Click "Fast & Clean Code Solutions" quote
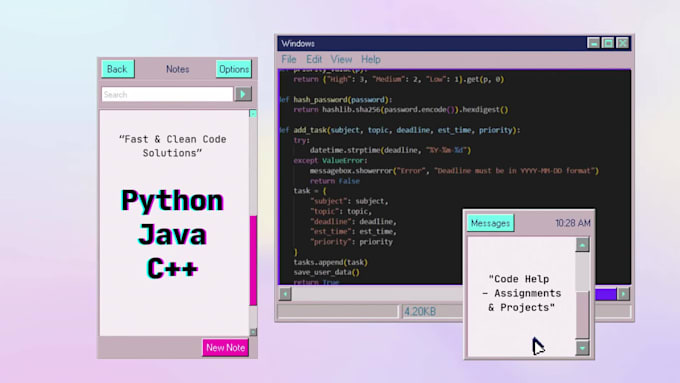 (172, 146)
